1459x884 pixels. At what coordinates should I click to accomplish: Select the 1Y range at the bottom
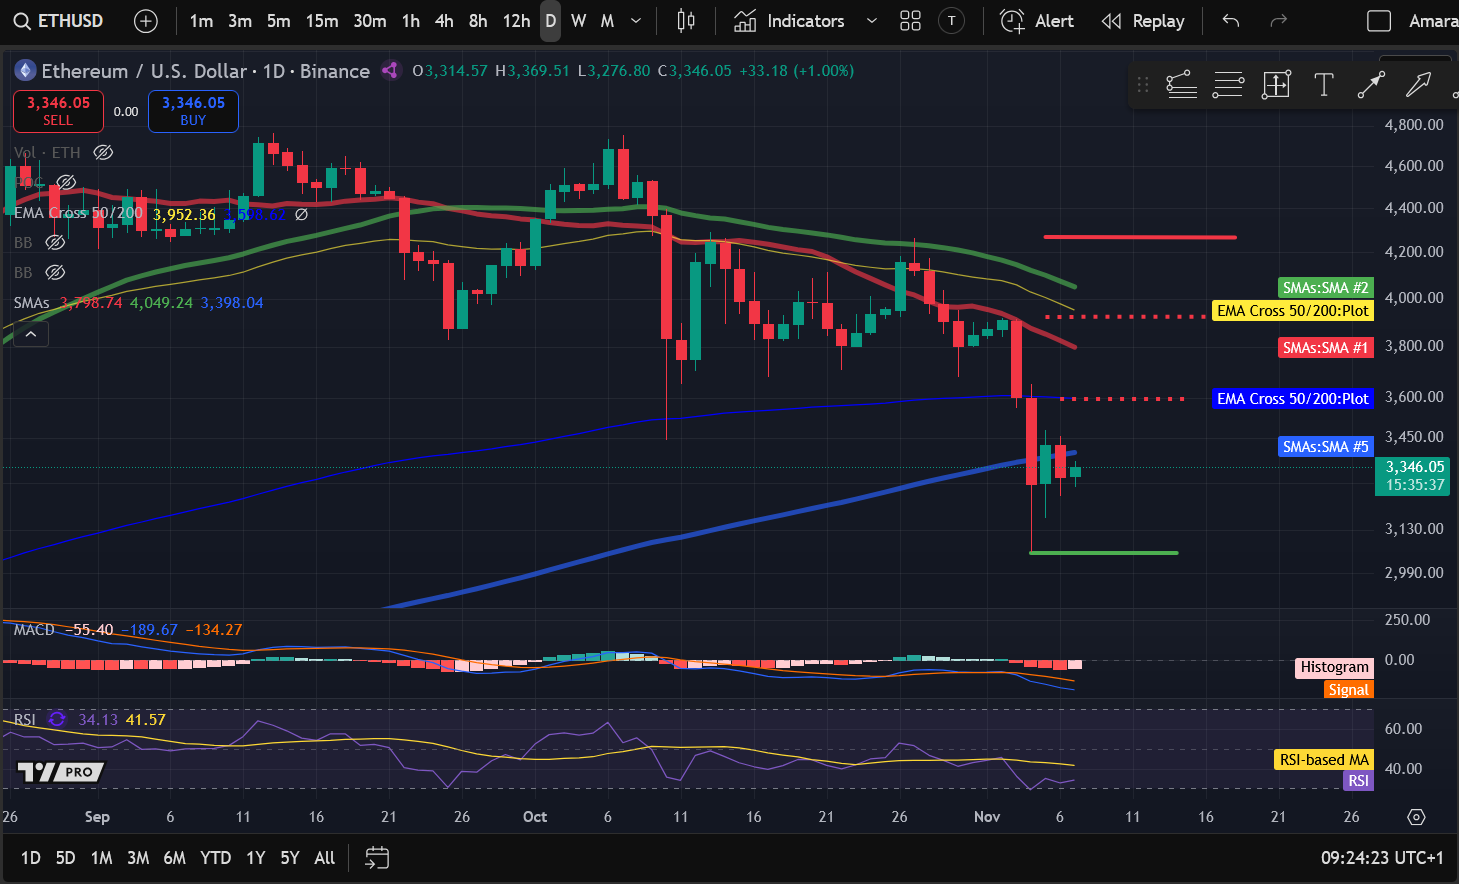(x=255, y=858)
